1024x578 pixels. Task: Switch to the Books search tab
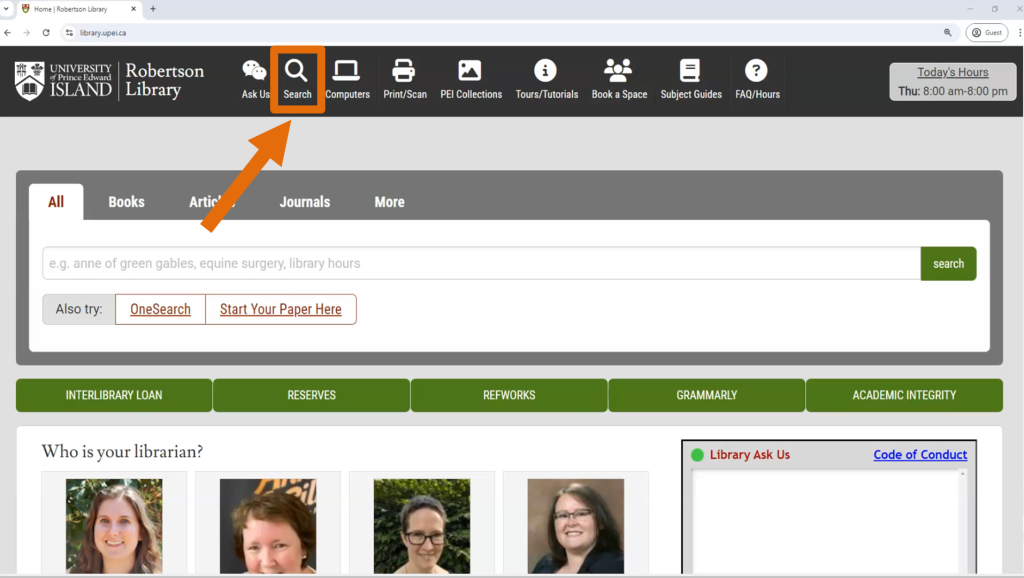(x=126, y=202)
